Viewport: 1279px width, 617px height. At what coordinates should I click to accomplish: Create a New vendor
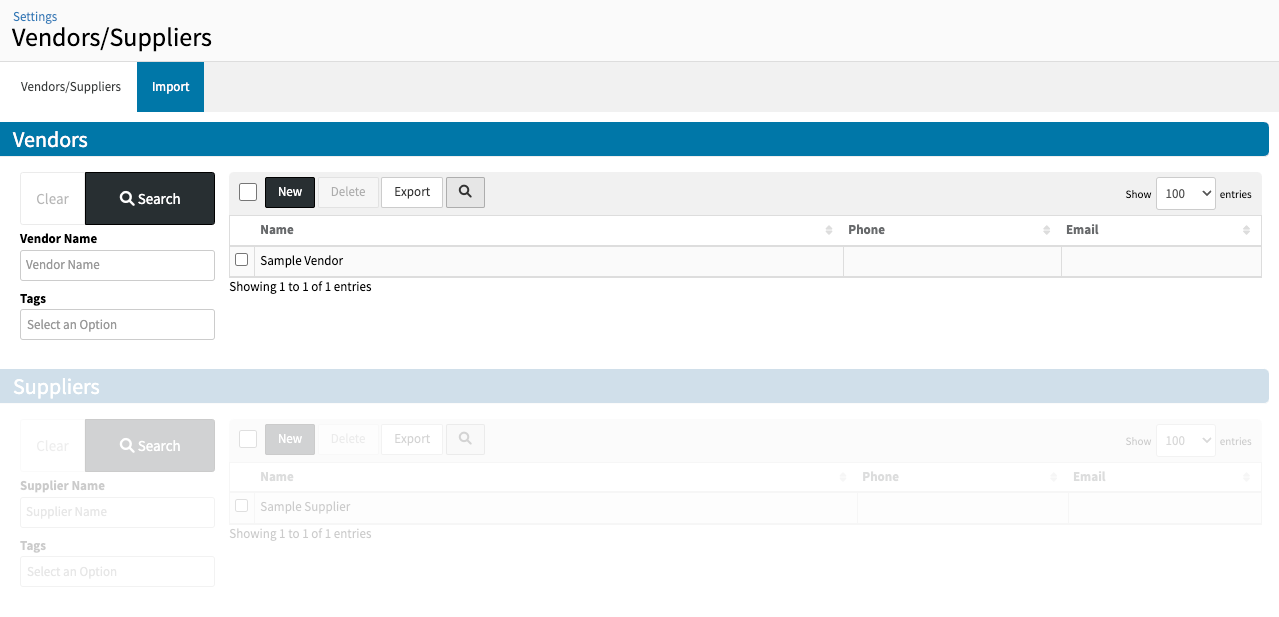click(x=290, y=192)
